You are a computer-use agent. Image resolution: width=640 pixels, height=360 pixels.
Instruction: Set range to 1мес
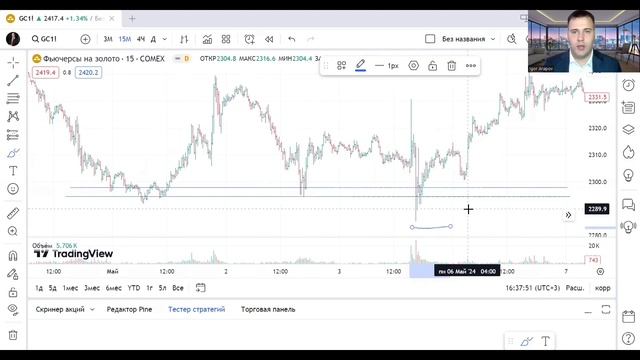[x=70, y=288]
